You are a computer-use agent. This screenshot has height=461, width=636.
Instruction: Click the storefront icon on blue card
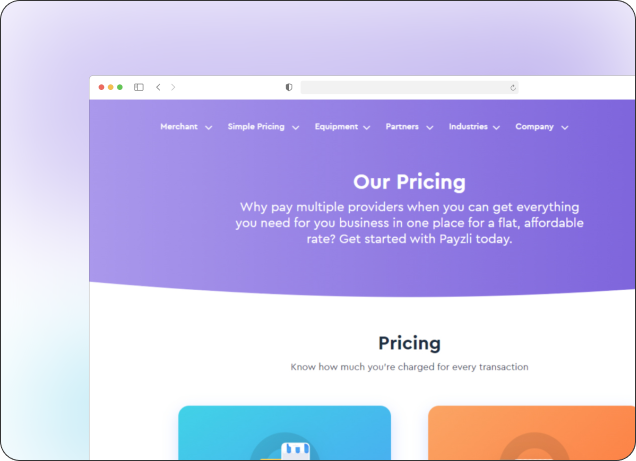295,449
